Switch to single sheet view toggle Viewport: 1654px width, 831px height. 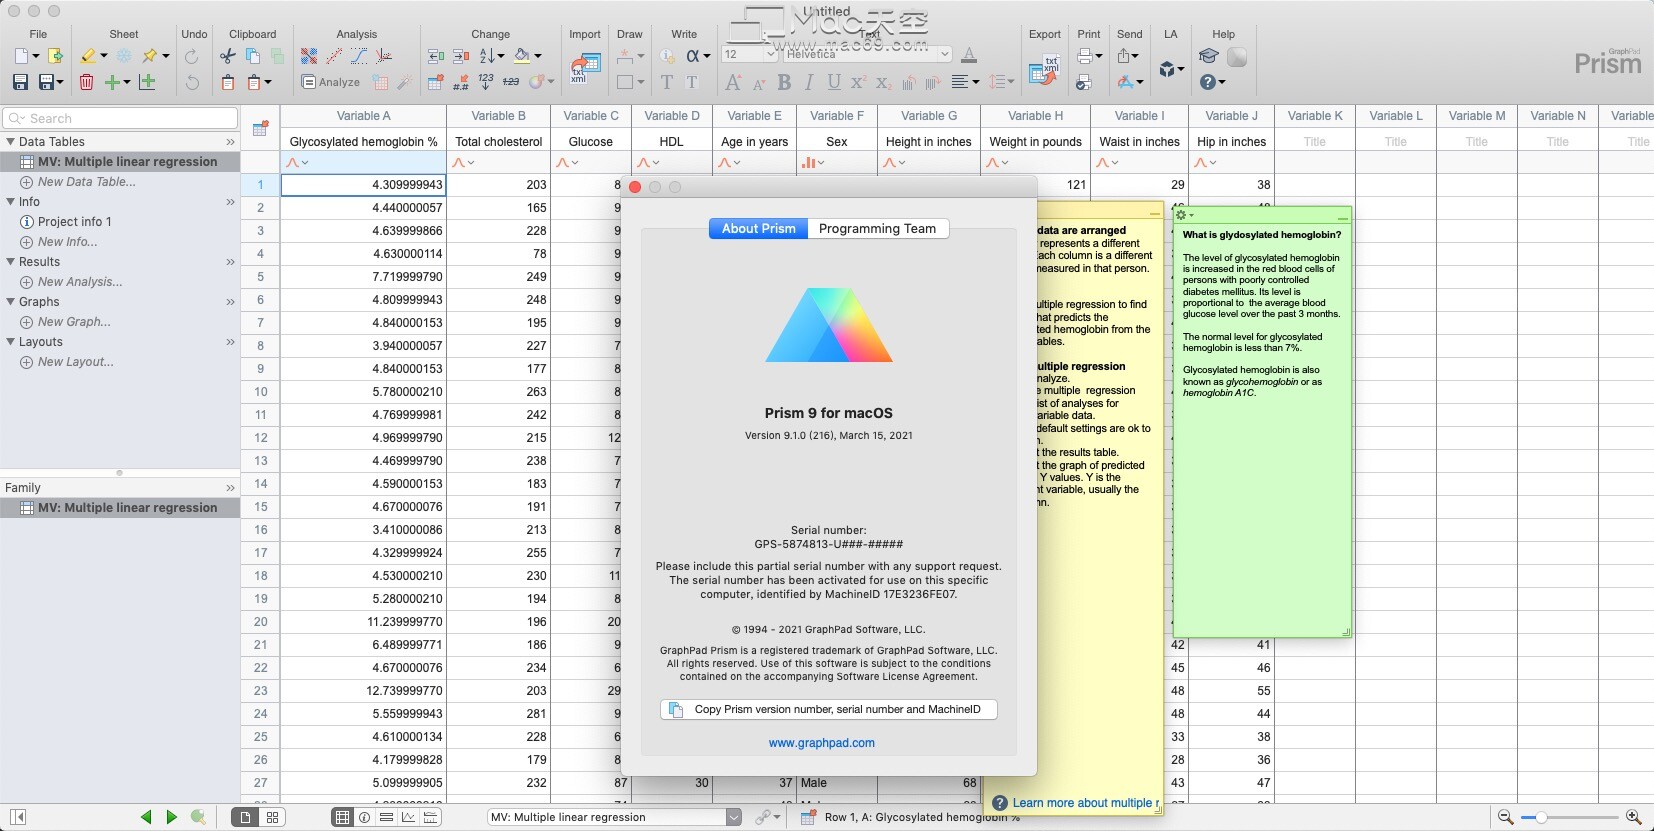pos(245,817)
